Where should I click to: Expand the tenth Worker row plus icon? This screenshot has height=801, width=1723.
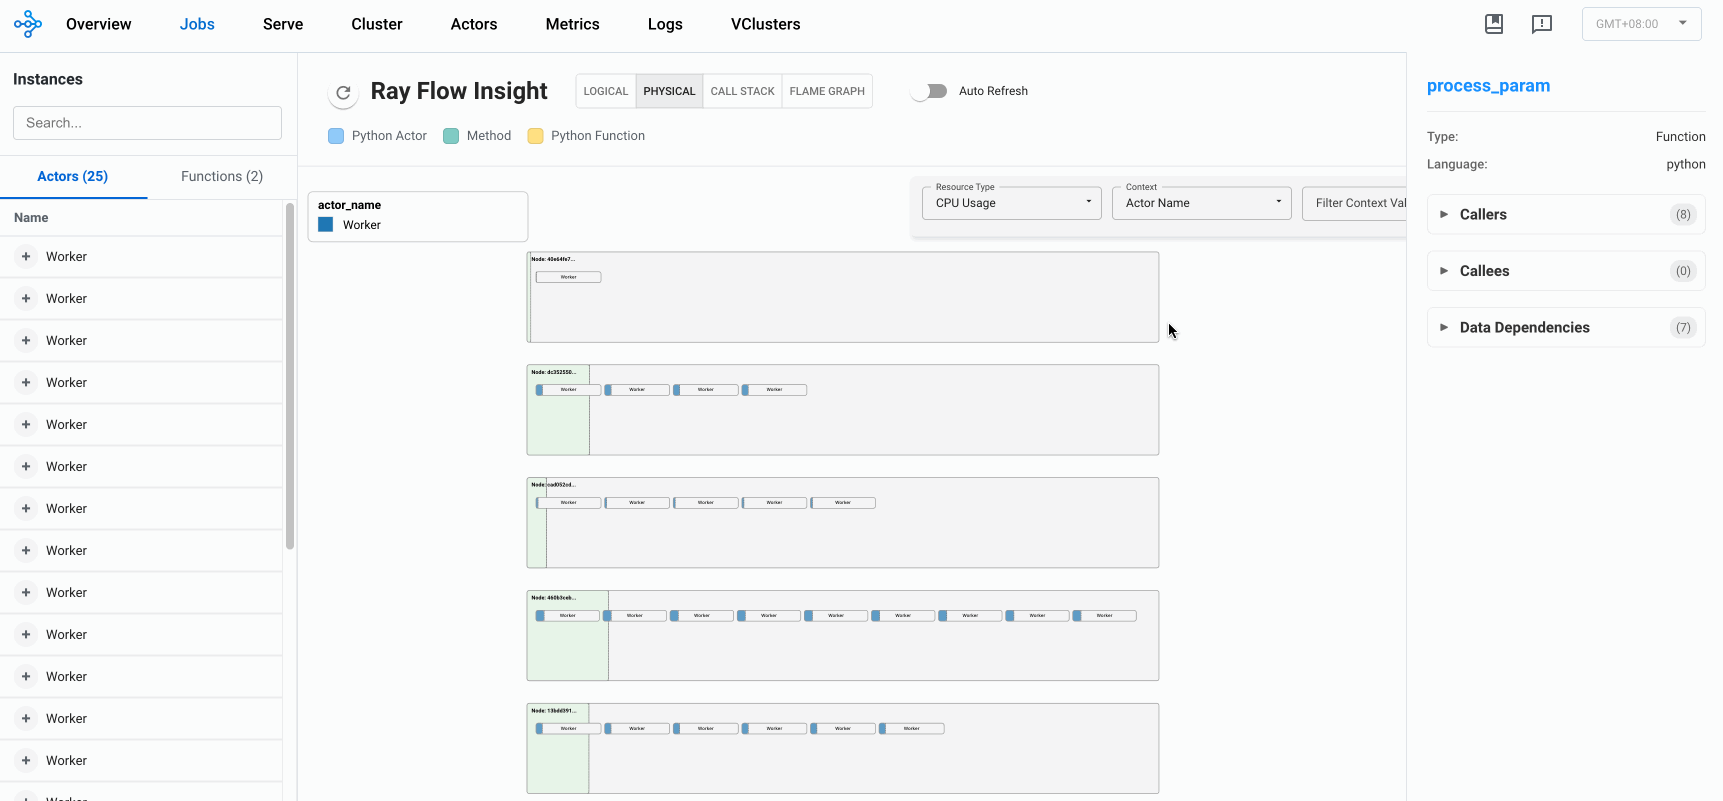point(26,635)
